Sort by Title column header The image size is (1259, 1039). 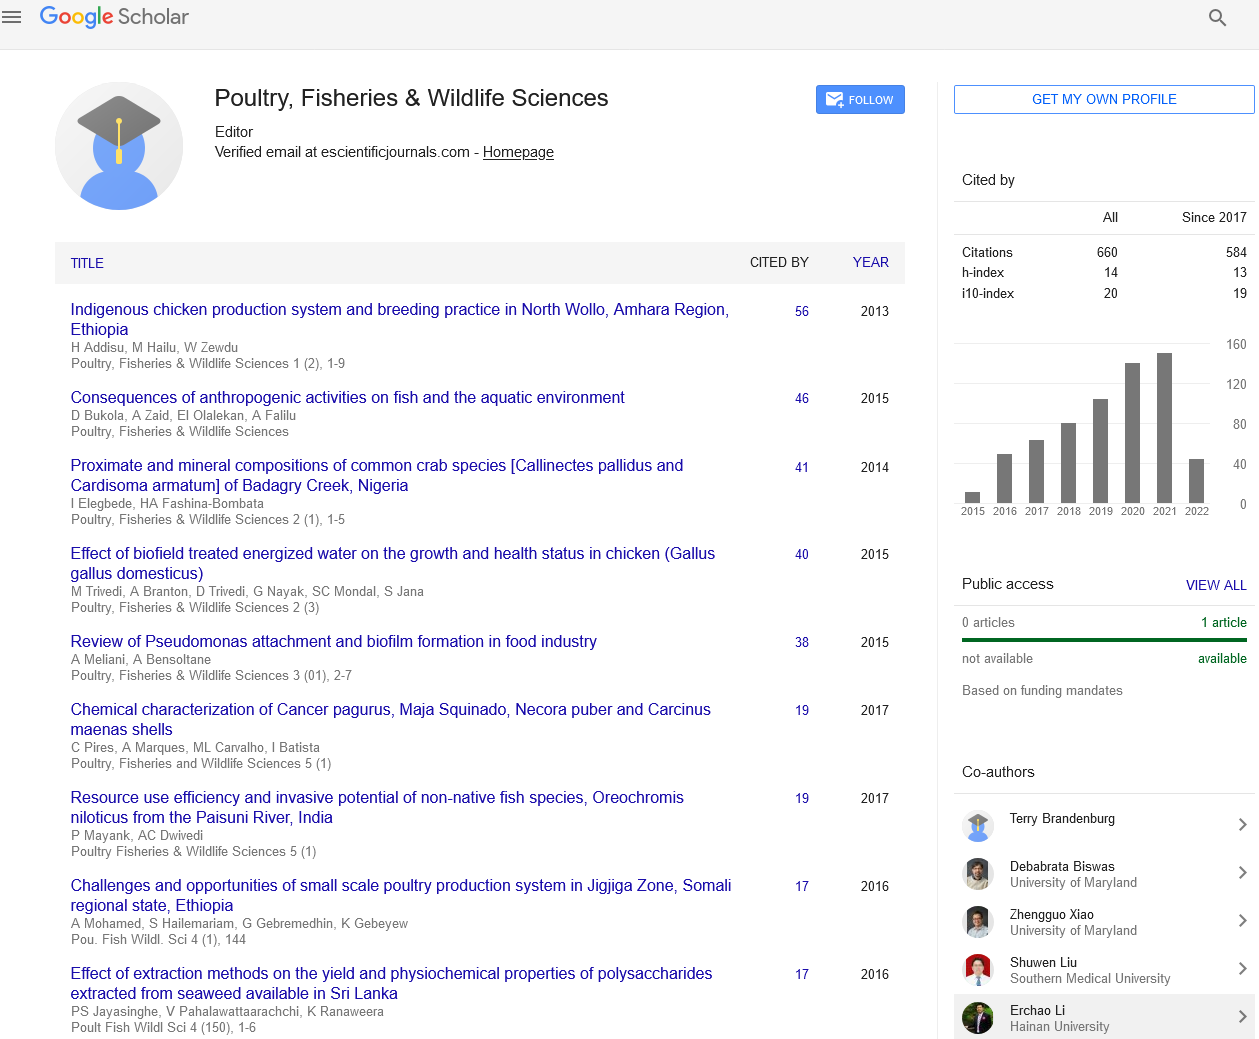click(87, 263)
